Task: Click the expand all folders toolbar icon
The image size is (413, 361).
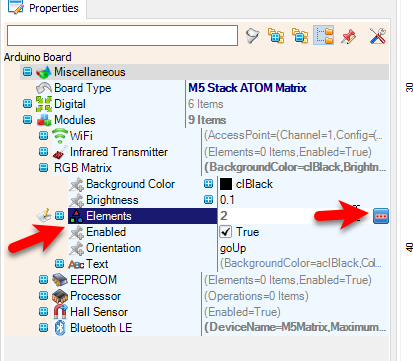Action: 276,36
